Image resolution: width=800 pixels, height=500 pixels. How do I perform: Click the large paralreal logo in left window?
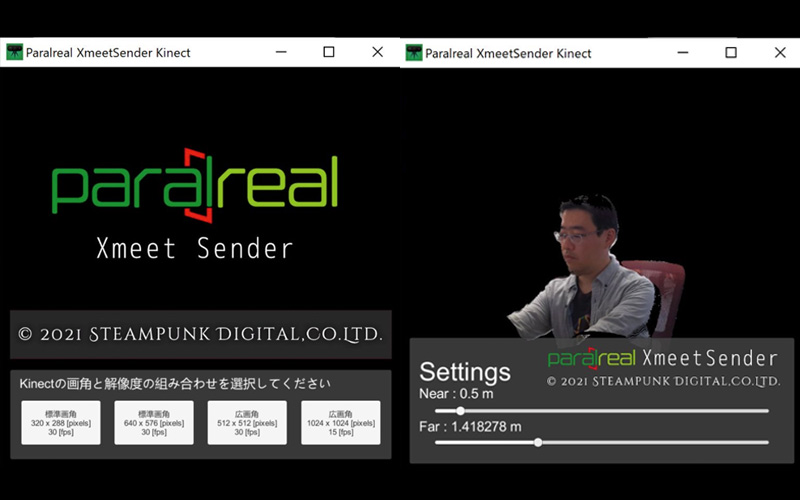[x=194, y=185]
